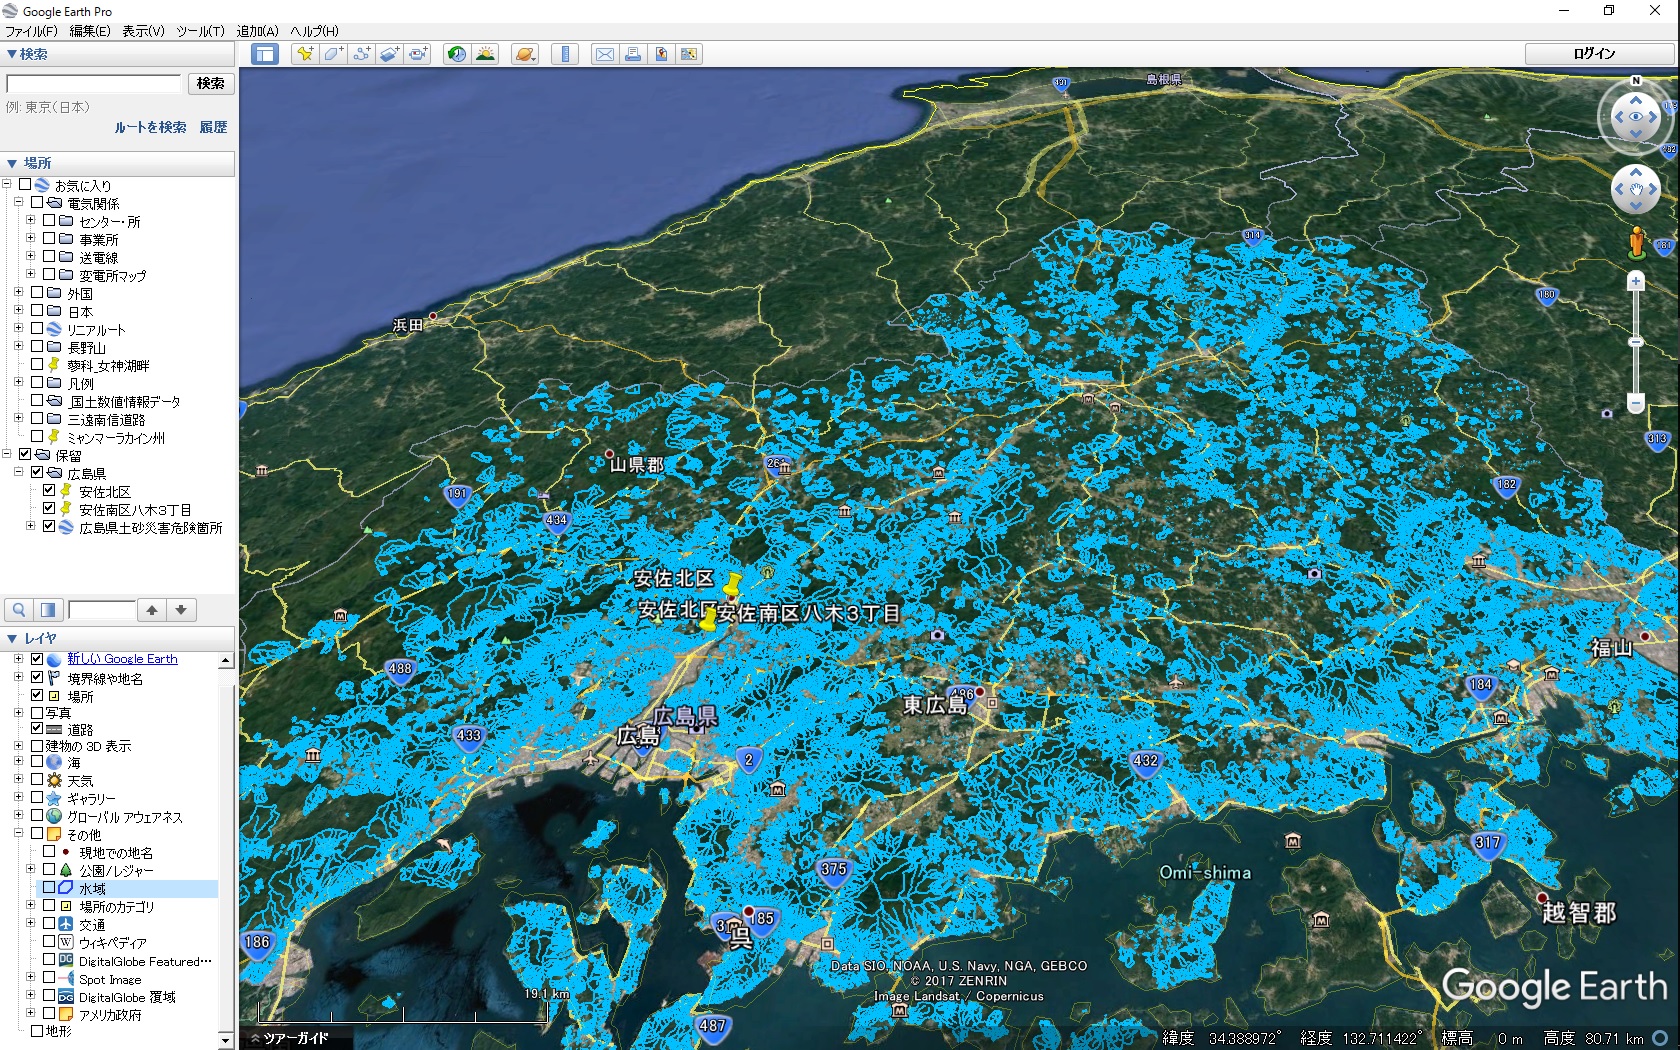Email the current view
The height and width of the screenshot is (1050, 1680).
[x=605, y=54]
